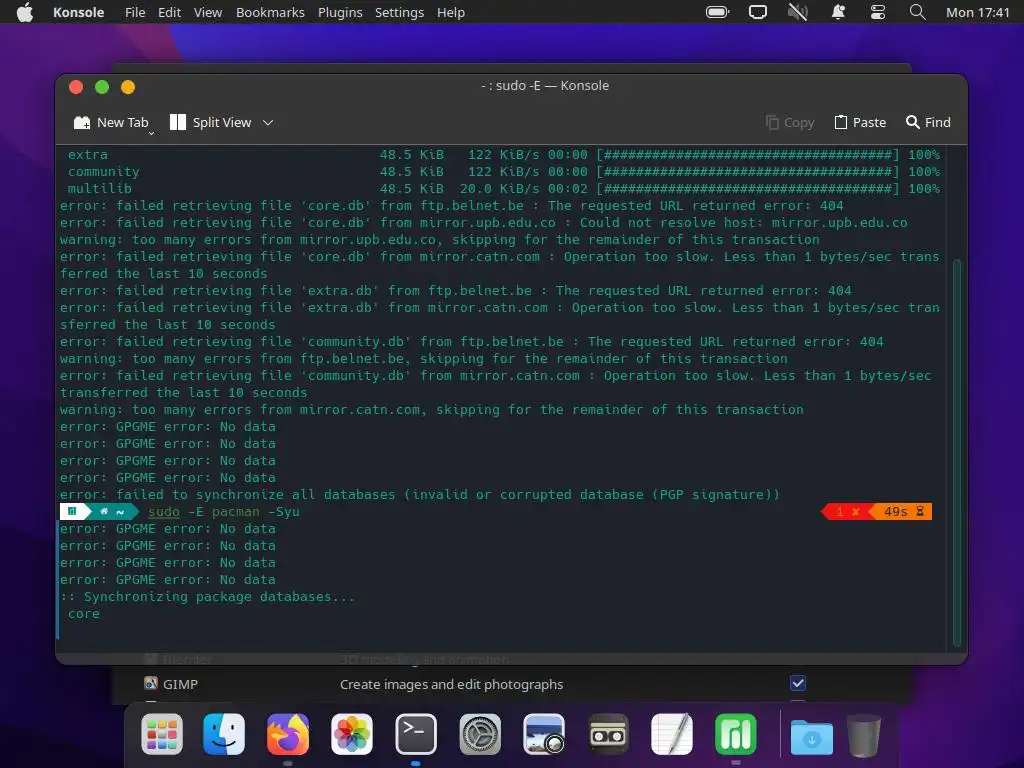Open the Konsole application menu
The width and height of the screenshot is (1024, 768).
[78, 12]
